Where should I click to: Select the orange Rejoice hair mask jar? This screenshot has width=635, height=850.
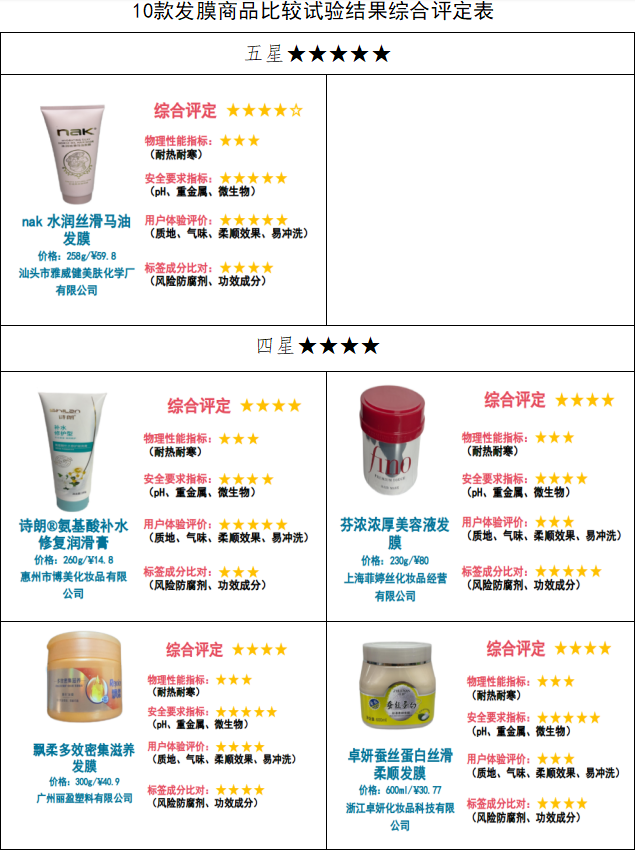click(85, 677)
